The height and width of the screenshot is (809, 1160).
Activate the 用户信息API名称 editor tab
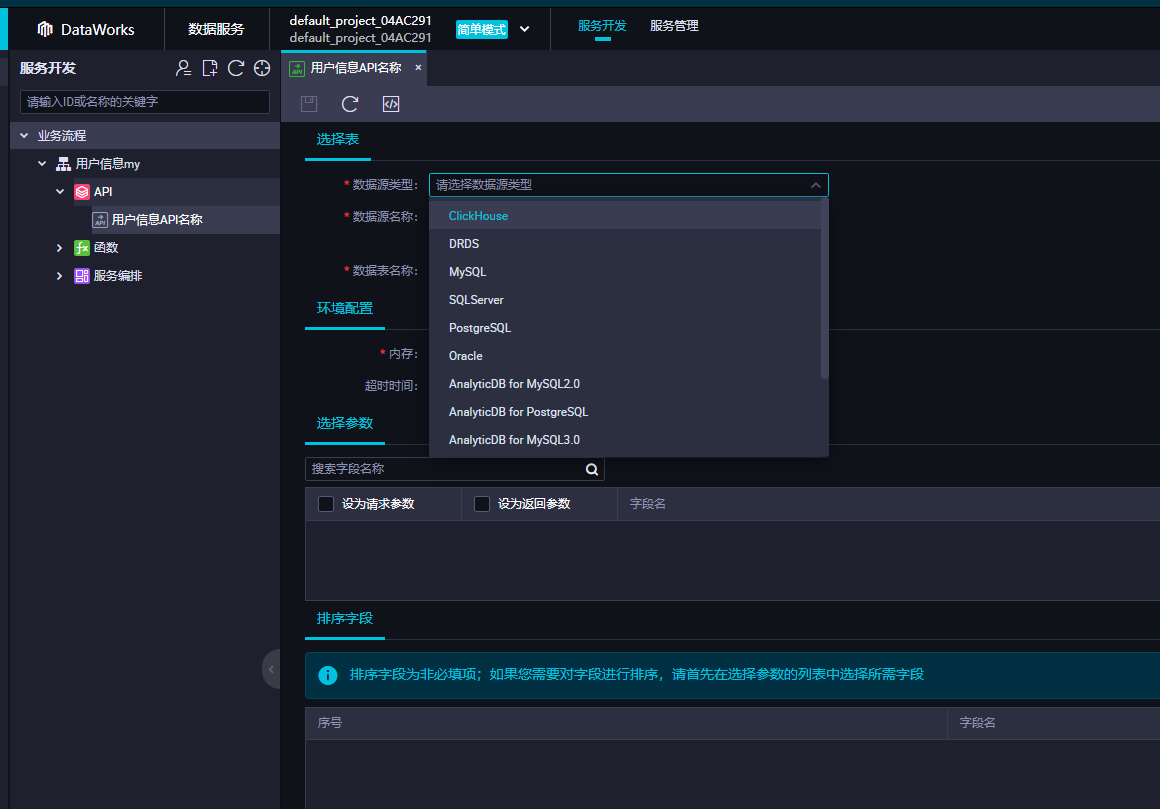[x=354, y=68]
